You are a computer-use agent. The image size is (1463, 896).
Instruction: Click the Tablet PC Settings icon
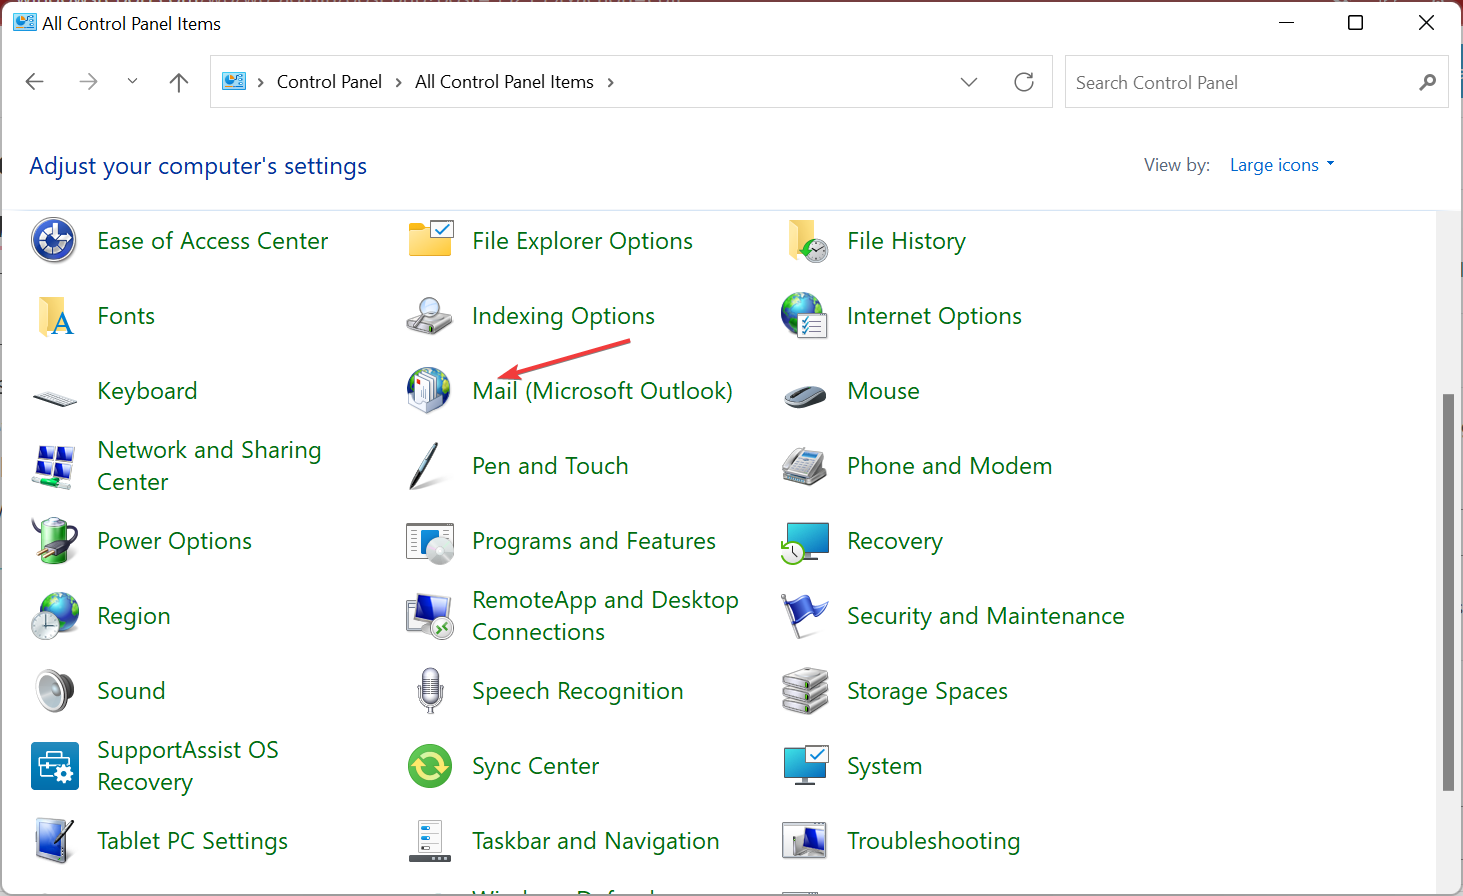coord(54,841)
